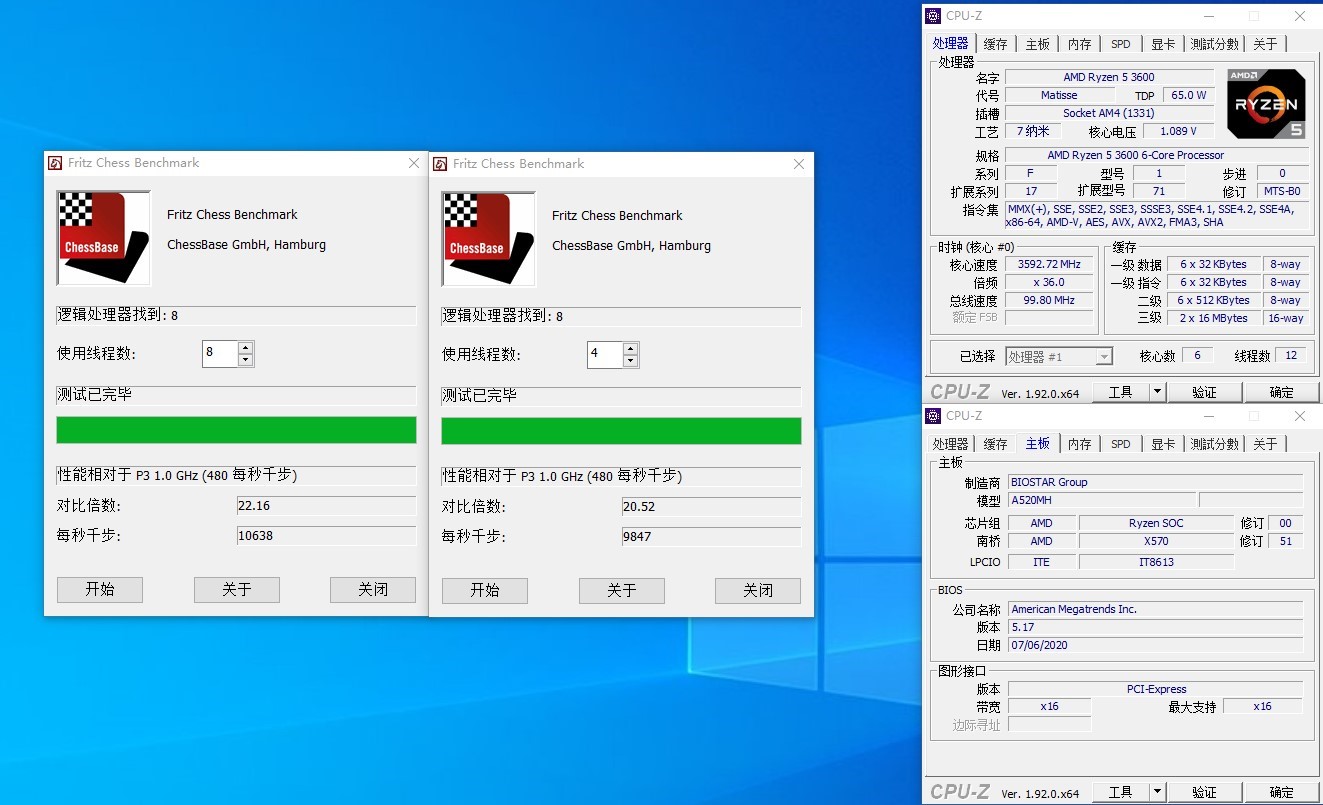This screenshot has height=805, width=1323.
Task: Minimize the lower CPU-Z window
Action: coord(1208,415)
